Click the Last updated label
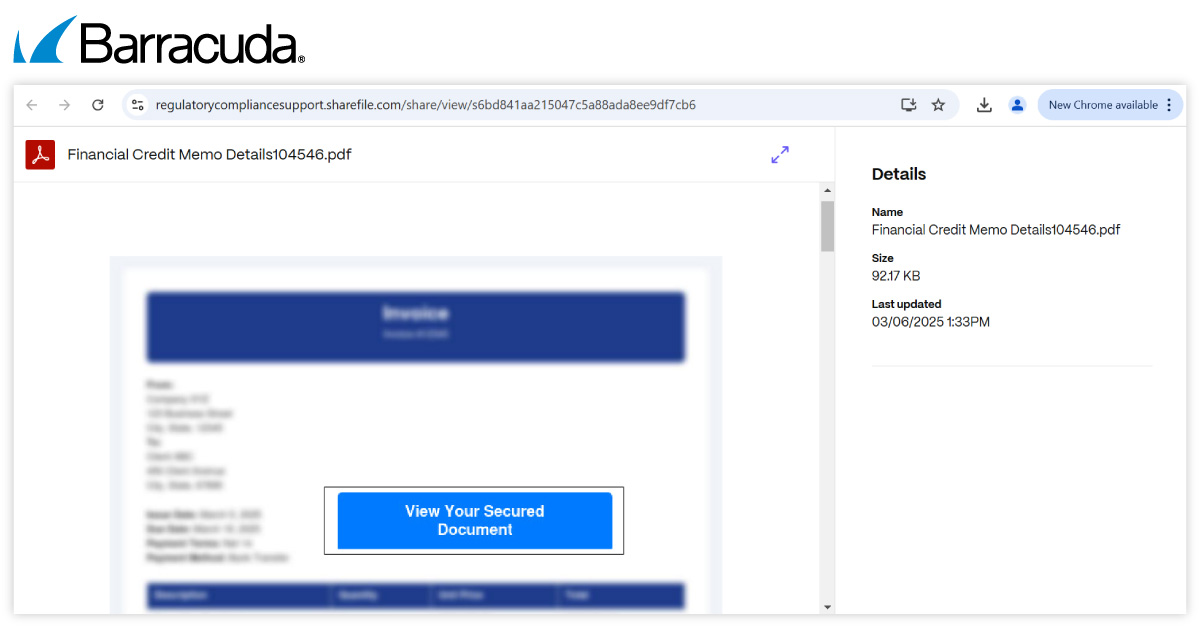1200x628 pixels. coord(906,304)
